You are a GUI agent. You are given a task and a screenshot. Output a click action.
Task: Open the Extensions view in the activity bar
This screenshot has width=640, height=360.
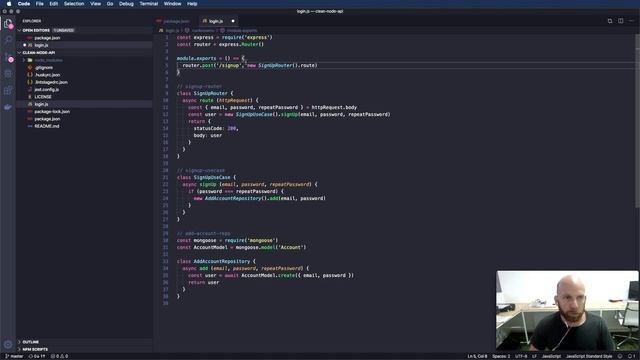8,90
